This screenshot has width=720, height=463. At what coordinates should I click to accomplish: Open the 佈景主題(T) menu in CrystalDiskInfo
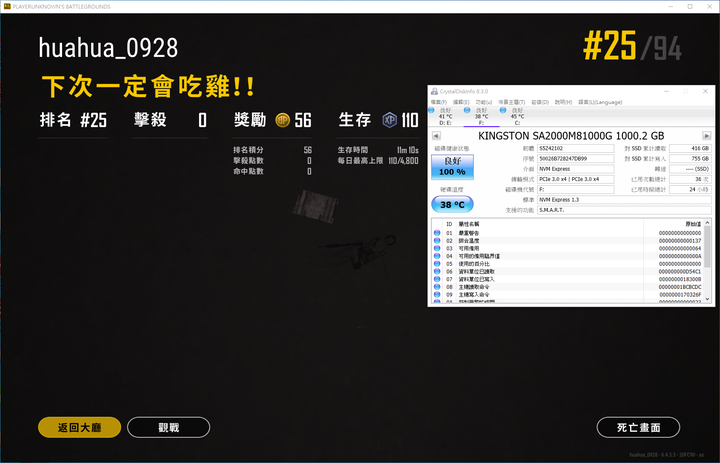512,102
